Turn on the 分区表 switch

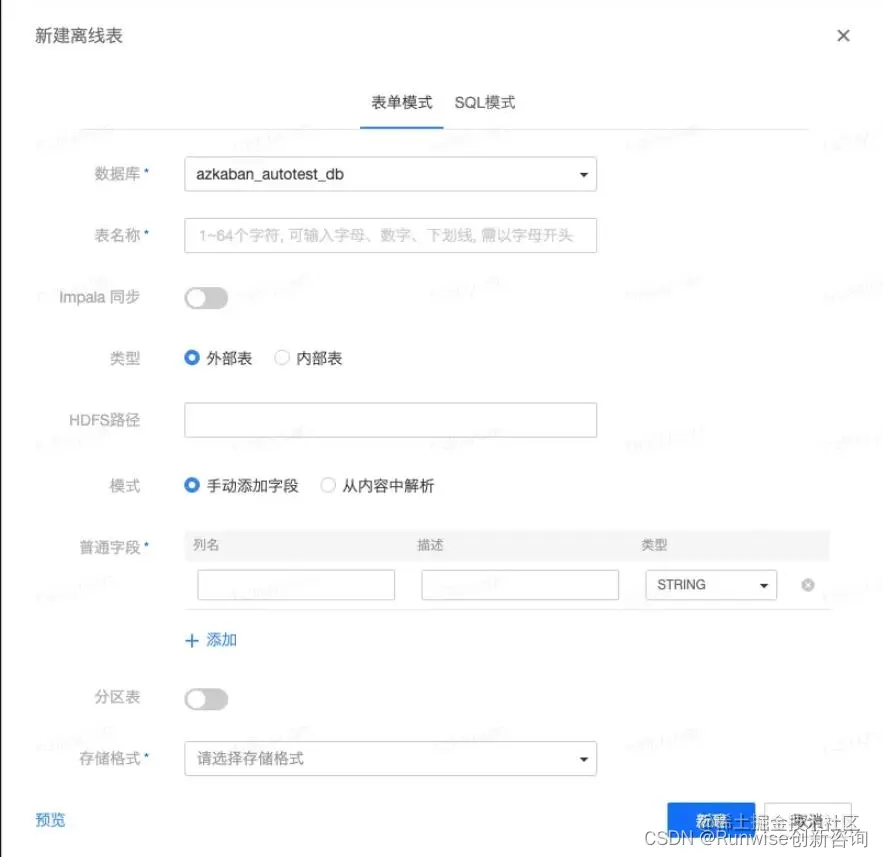(x=206, y=698)
